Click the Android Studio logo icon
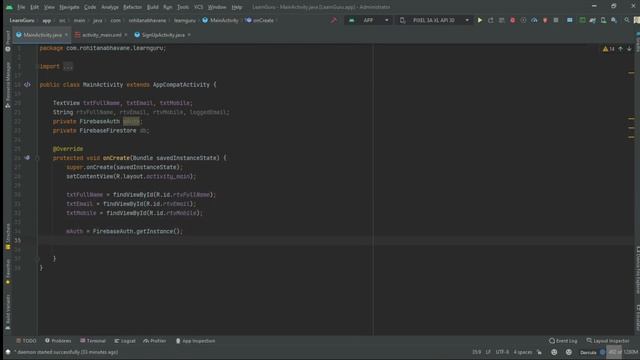The image size is (640, 360). click(9, 7)
